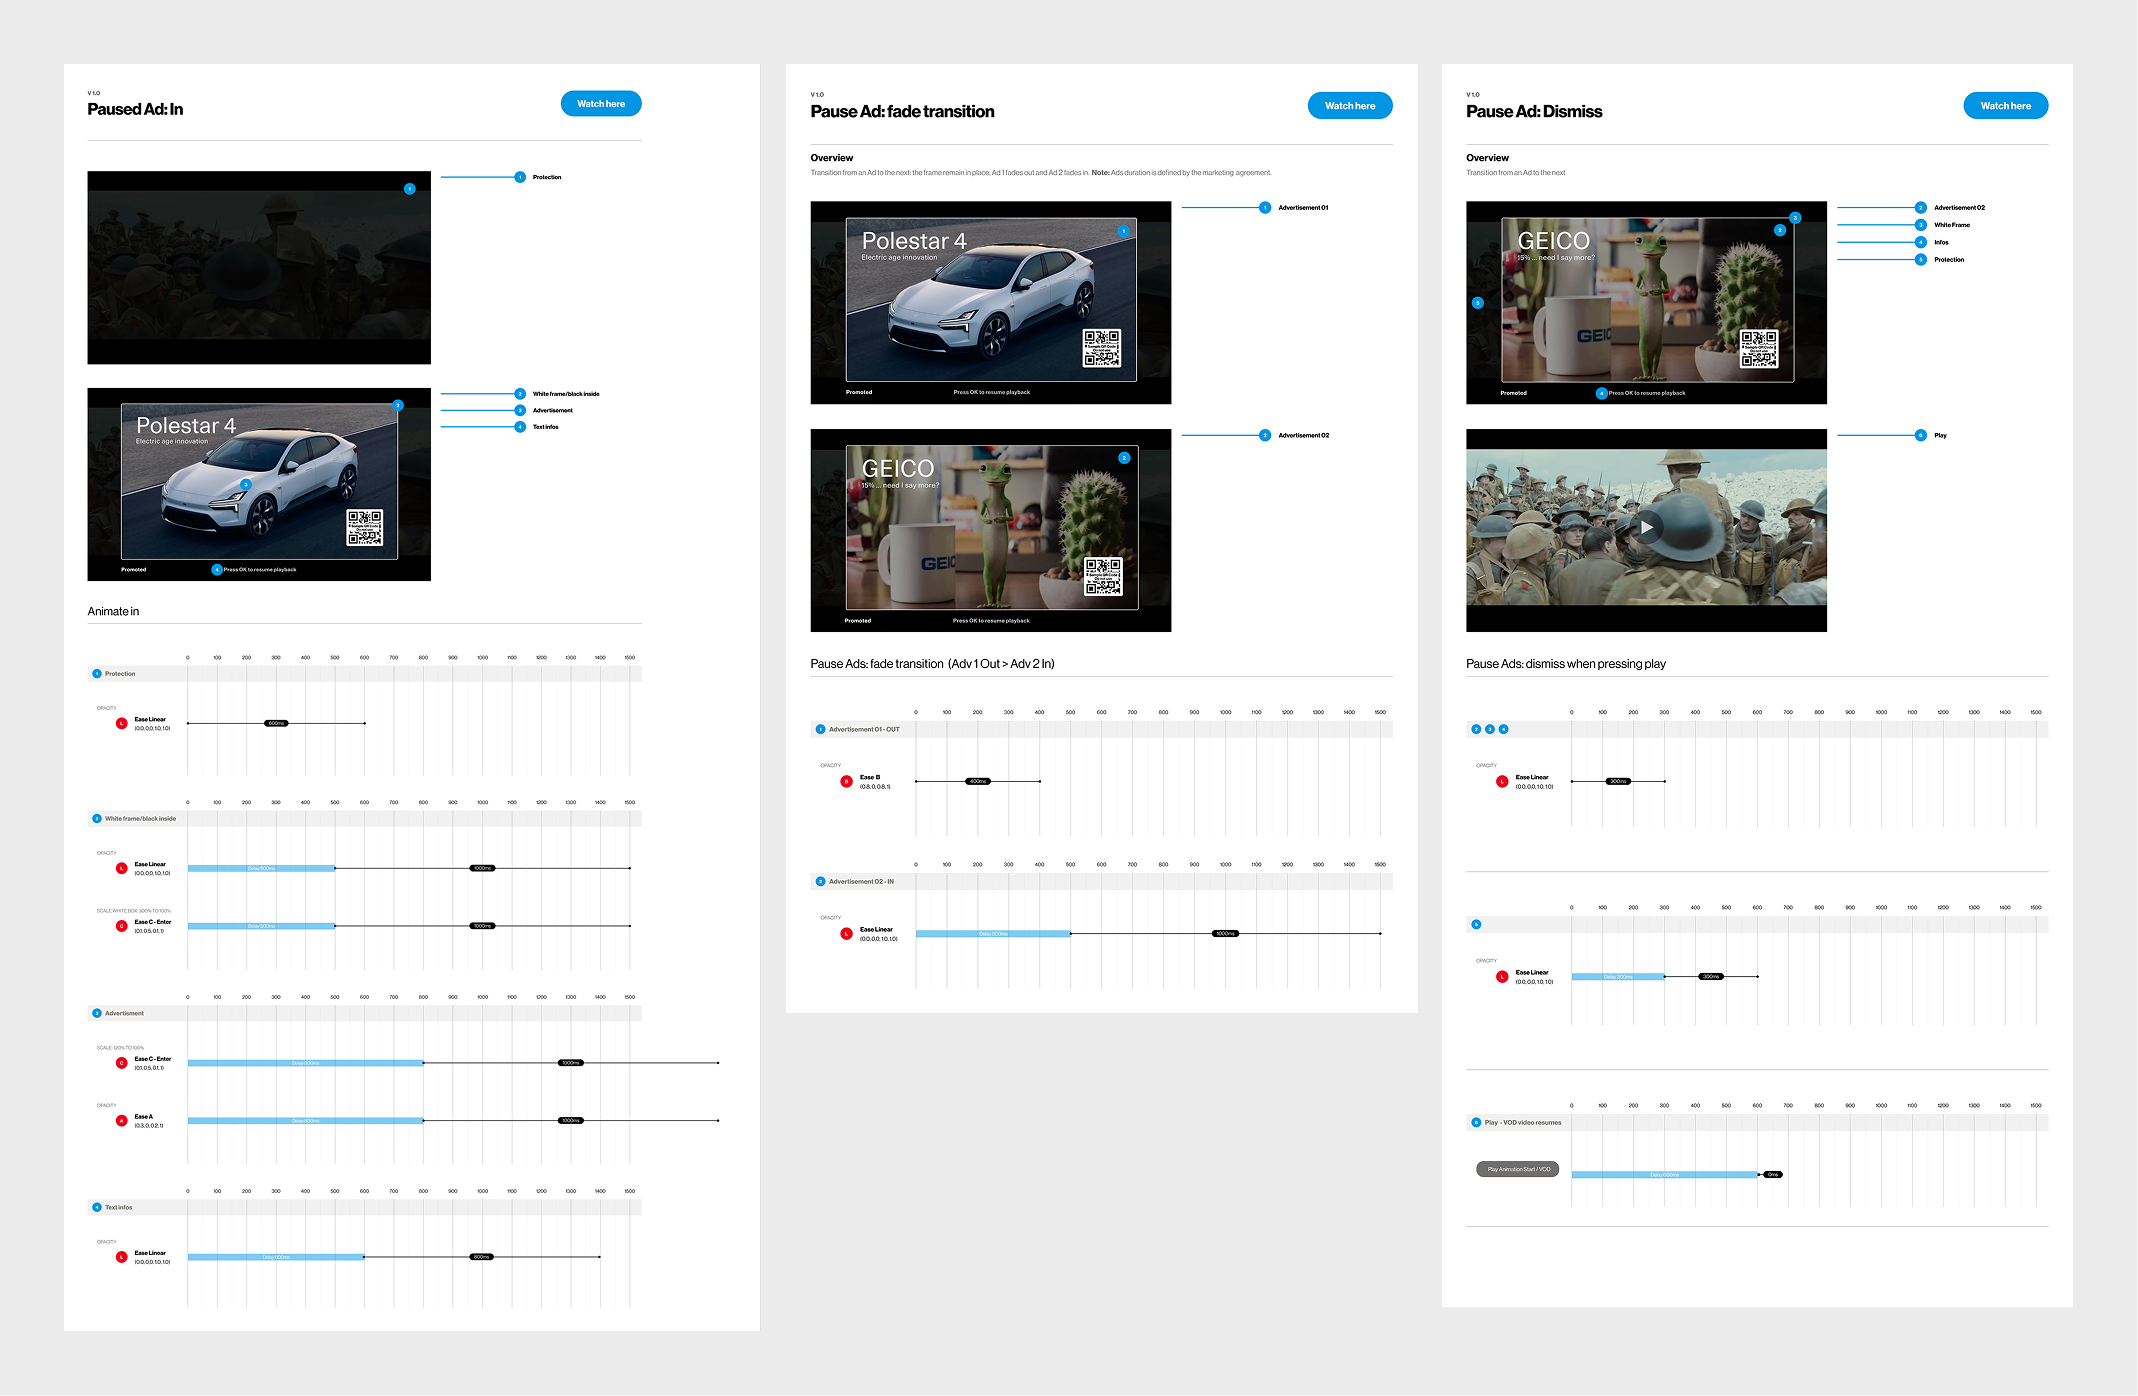Open dark Protection preview frame in Paused Ad: In
The width and height of the screenshot is (2138, 1396).
(x=259, y=268)
